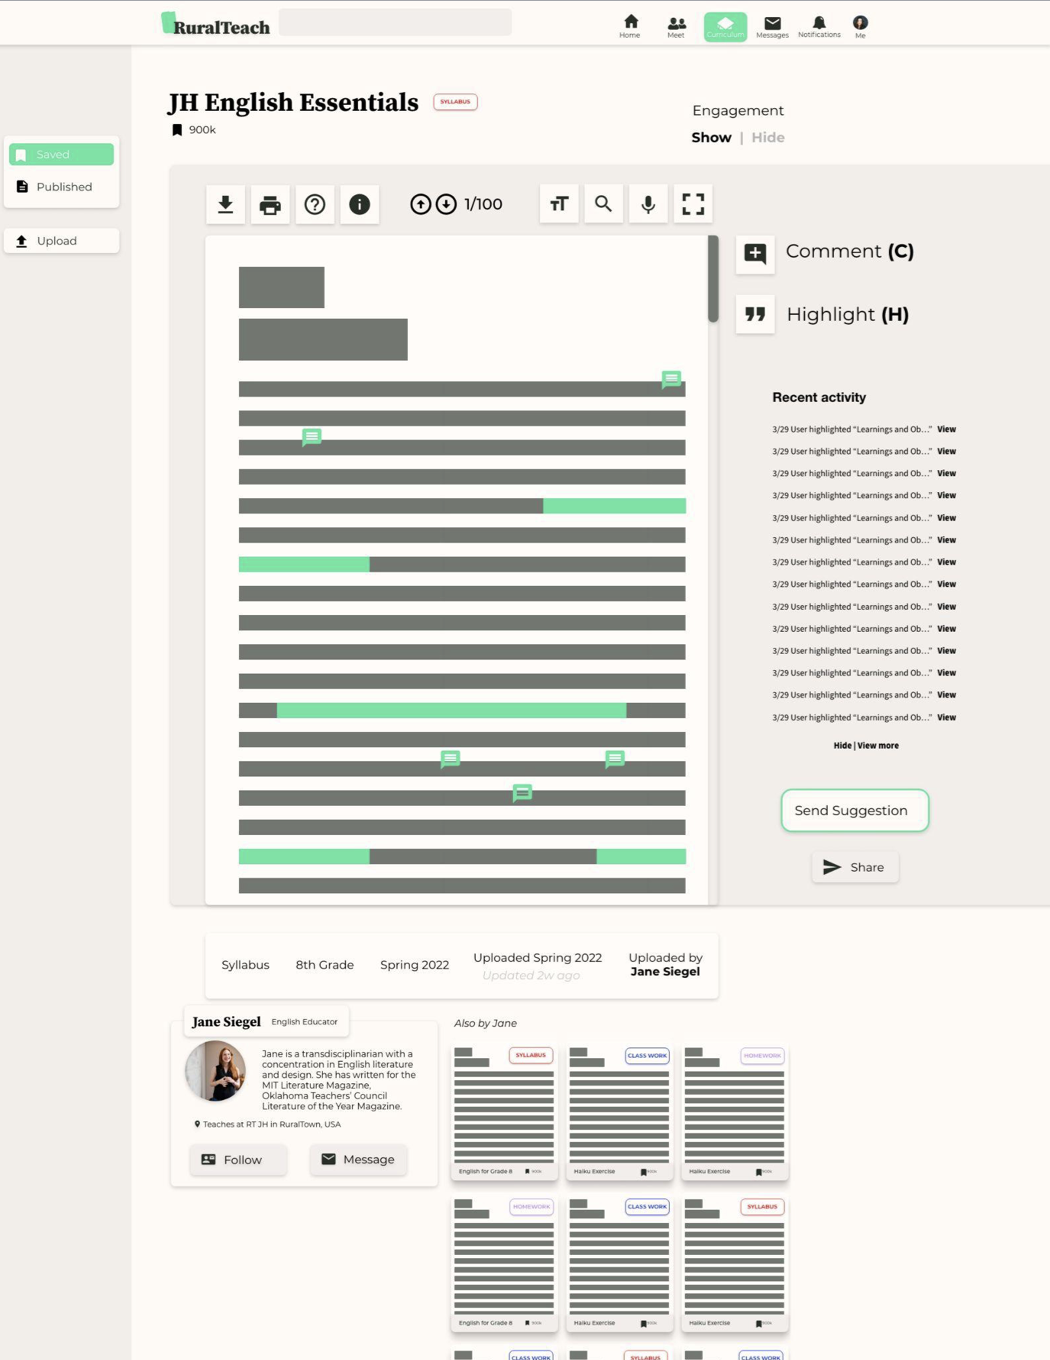The image size is (1050, 1360).
Task: Click View more under recent activity
Action: click(x=878, y=745)
